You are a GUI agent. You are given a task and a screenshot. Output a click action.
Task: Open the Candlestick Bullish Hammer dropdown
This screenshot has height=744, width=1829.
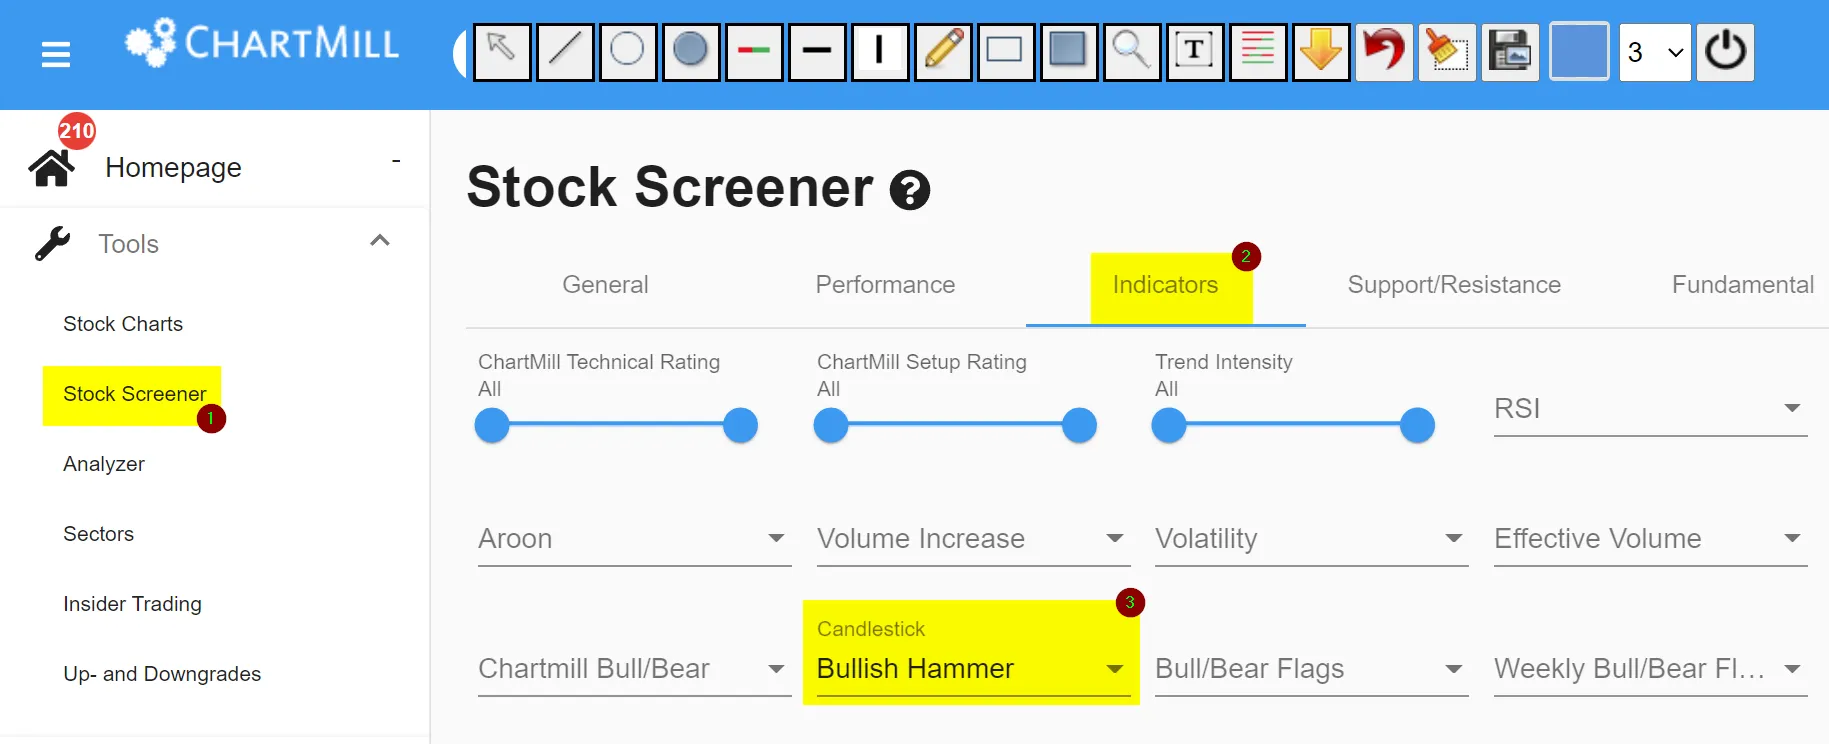(x=970, y=668)
